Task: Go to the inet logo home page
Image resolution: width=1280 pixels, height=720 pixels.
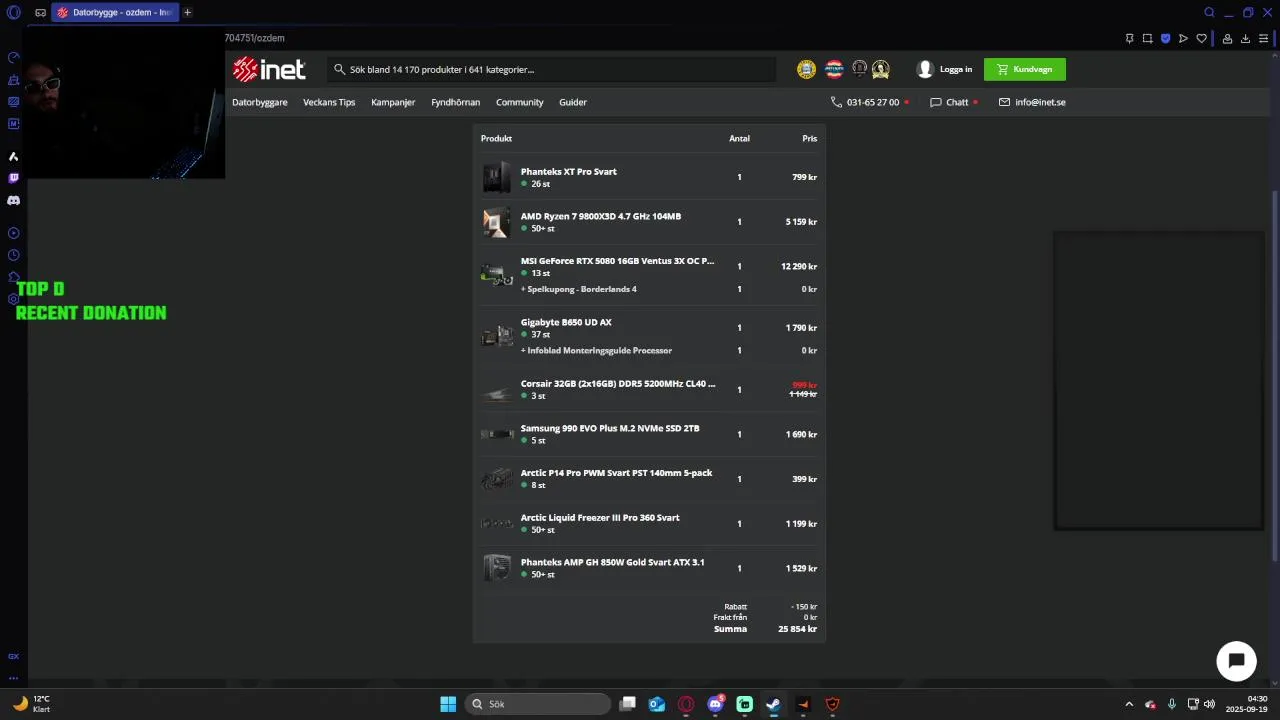Action: [x=269, y=69]
